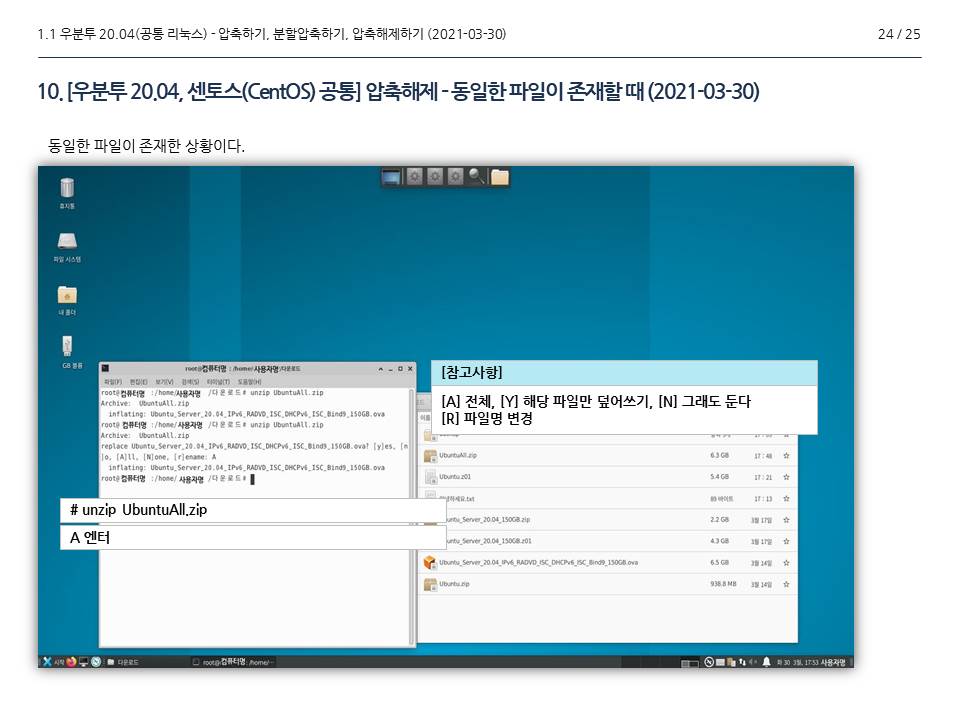The image size is (960, 720).
Task: Click Ubuntu.z01 file name
Action: click(455, 477)
